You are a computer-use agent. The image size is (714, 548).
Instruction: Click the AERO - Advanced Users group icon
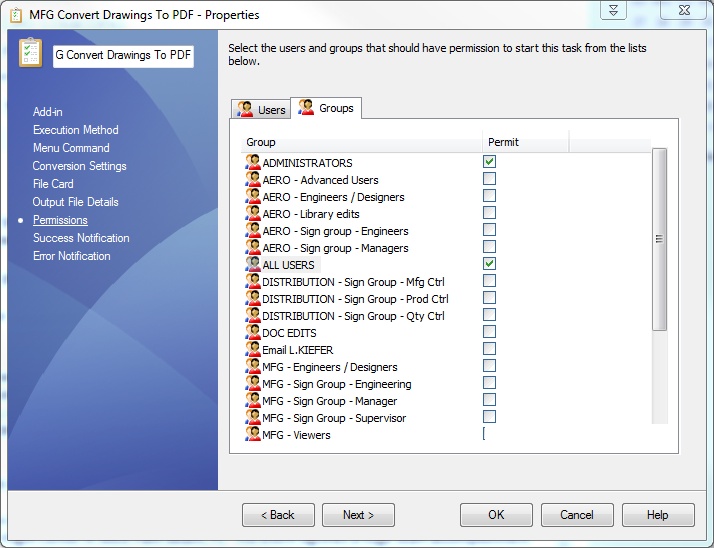pos(253,179)
